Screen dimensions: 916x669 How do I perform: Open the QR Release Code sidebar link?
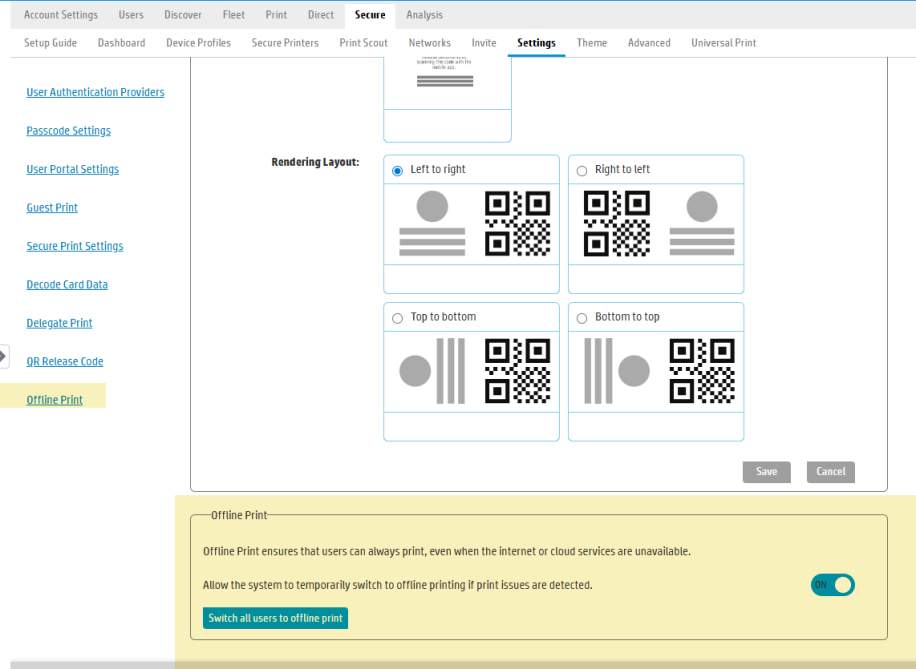65,362
